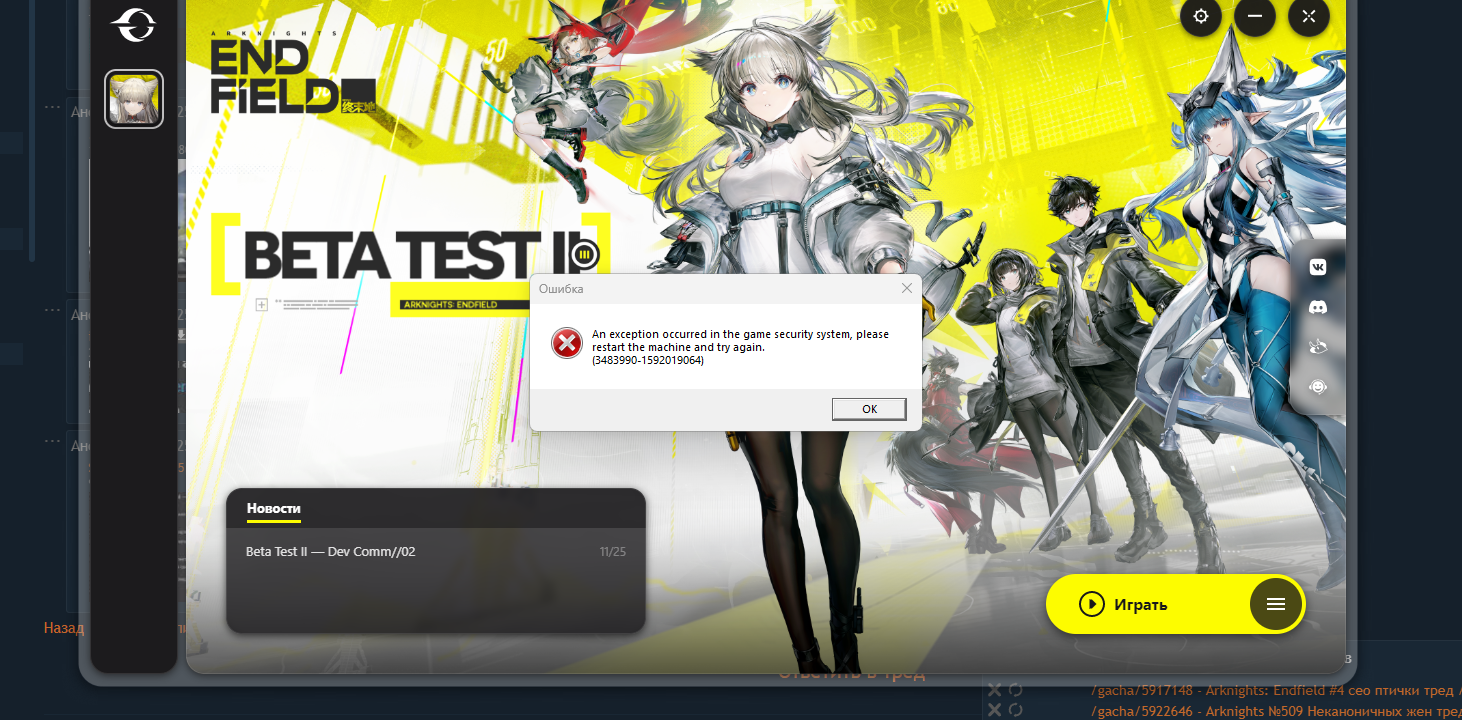Select the Endfield game thumbnail in sidebar
This screenshot has width=1462, height=720.
click(134, 99)
